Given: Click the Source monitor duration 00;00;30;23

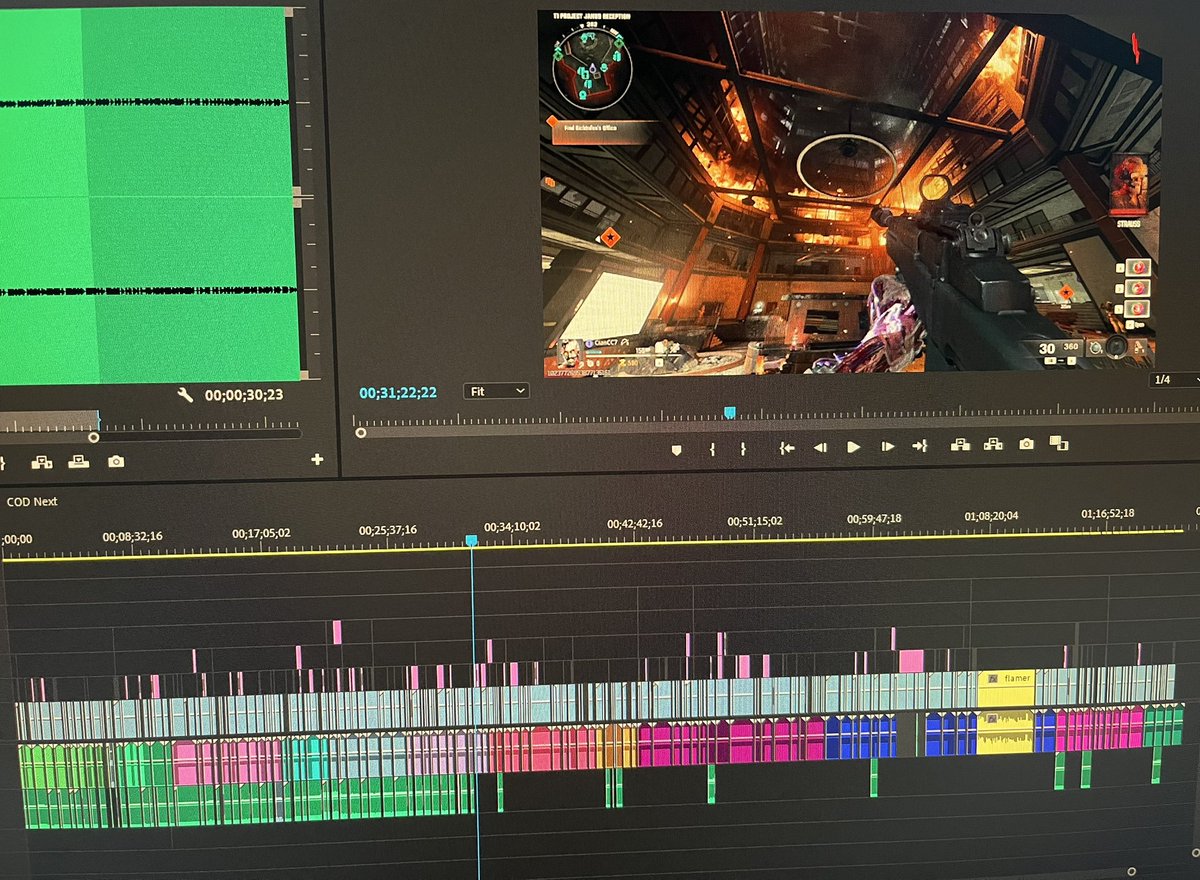Looking at the screenshot, I should click(244, 395).
